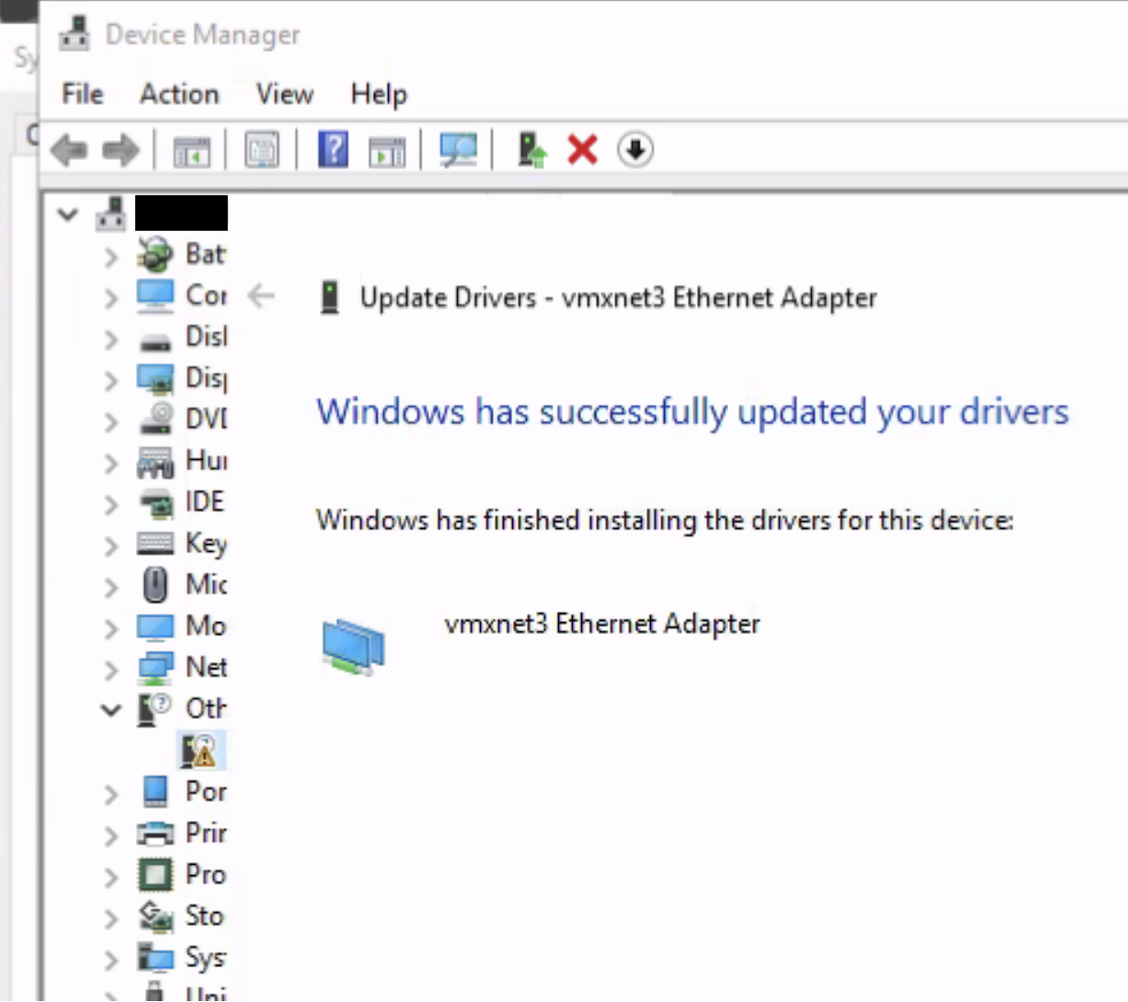
Task: Click the 'vmxnet3 Ethernet Adapter' device name text
Action: [602, 624]
